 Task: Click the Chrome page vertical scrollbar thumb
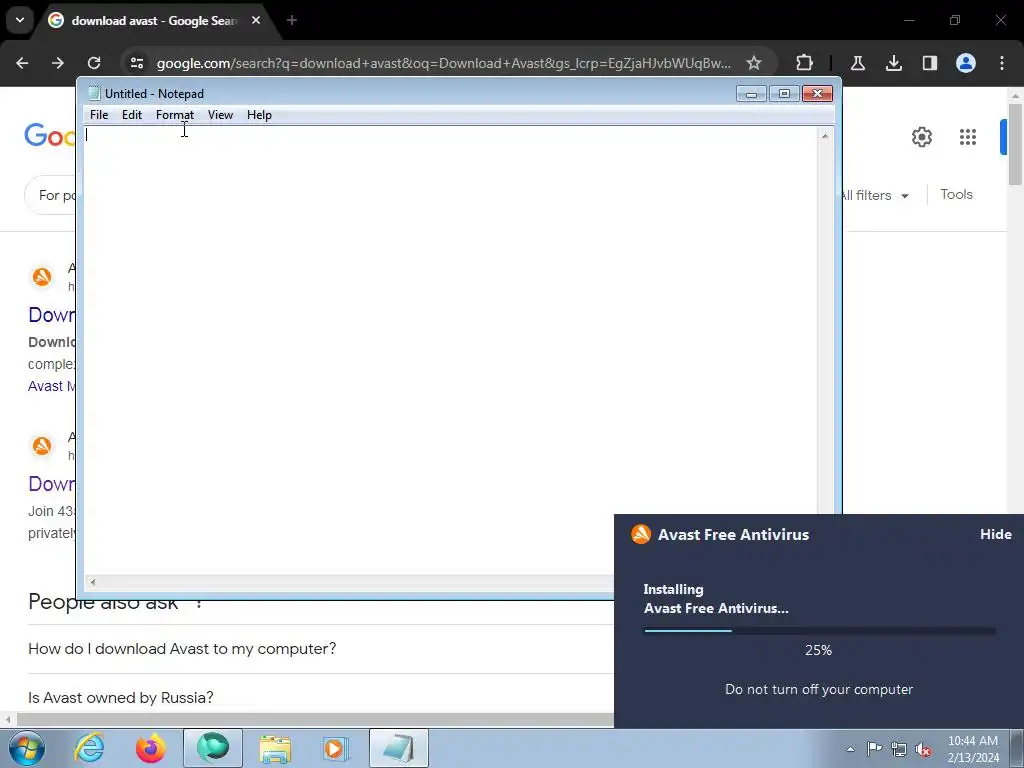tap(1015, 144)
